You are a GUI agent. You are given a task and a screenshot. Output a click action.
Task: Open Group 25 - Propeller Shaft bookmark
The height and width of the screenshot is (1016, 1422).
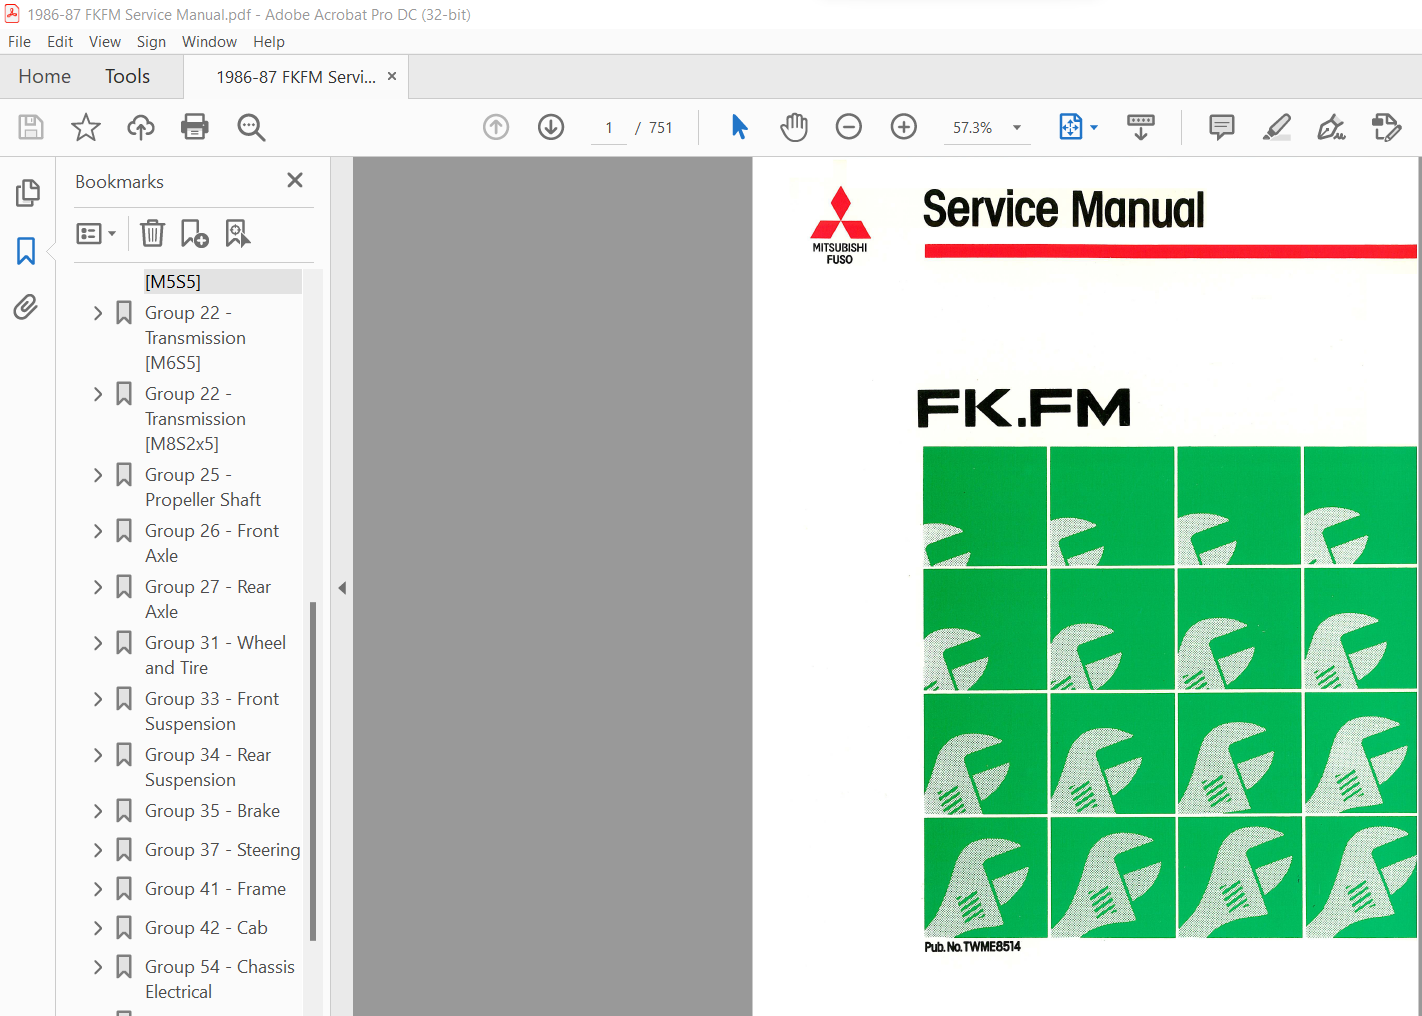point(203,487)
